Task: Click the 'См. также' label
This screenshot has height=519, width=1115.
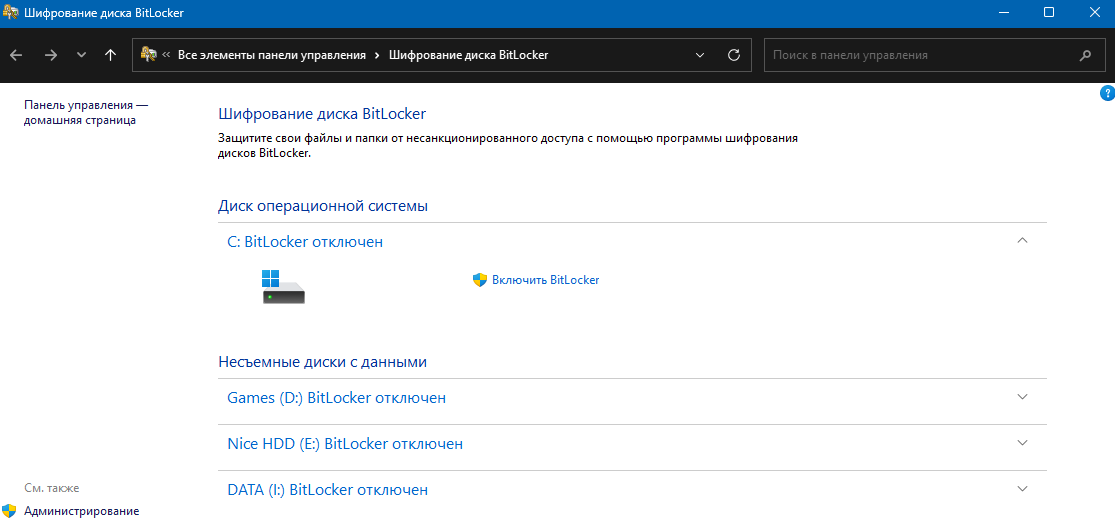Action: [x=51, y=488]
